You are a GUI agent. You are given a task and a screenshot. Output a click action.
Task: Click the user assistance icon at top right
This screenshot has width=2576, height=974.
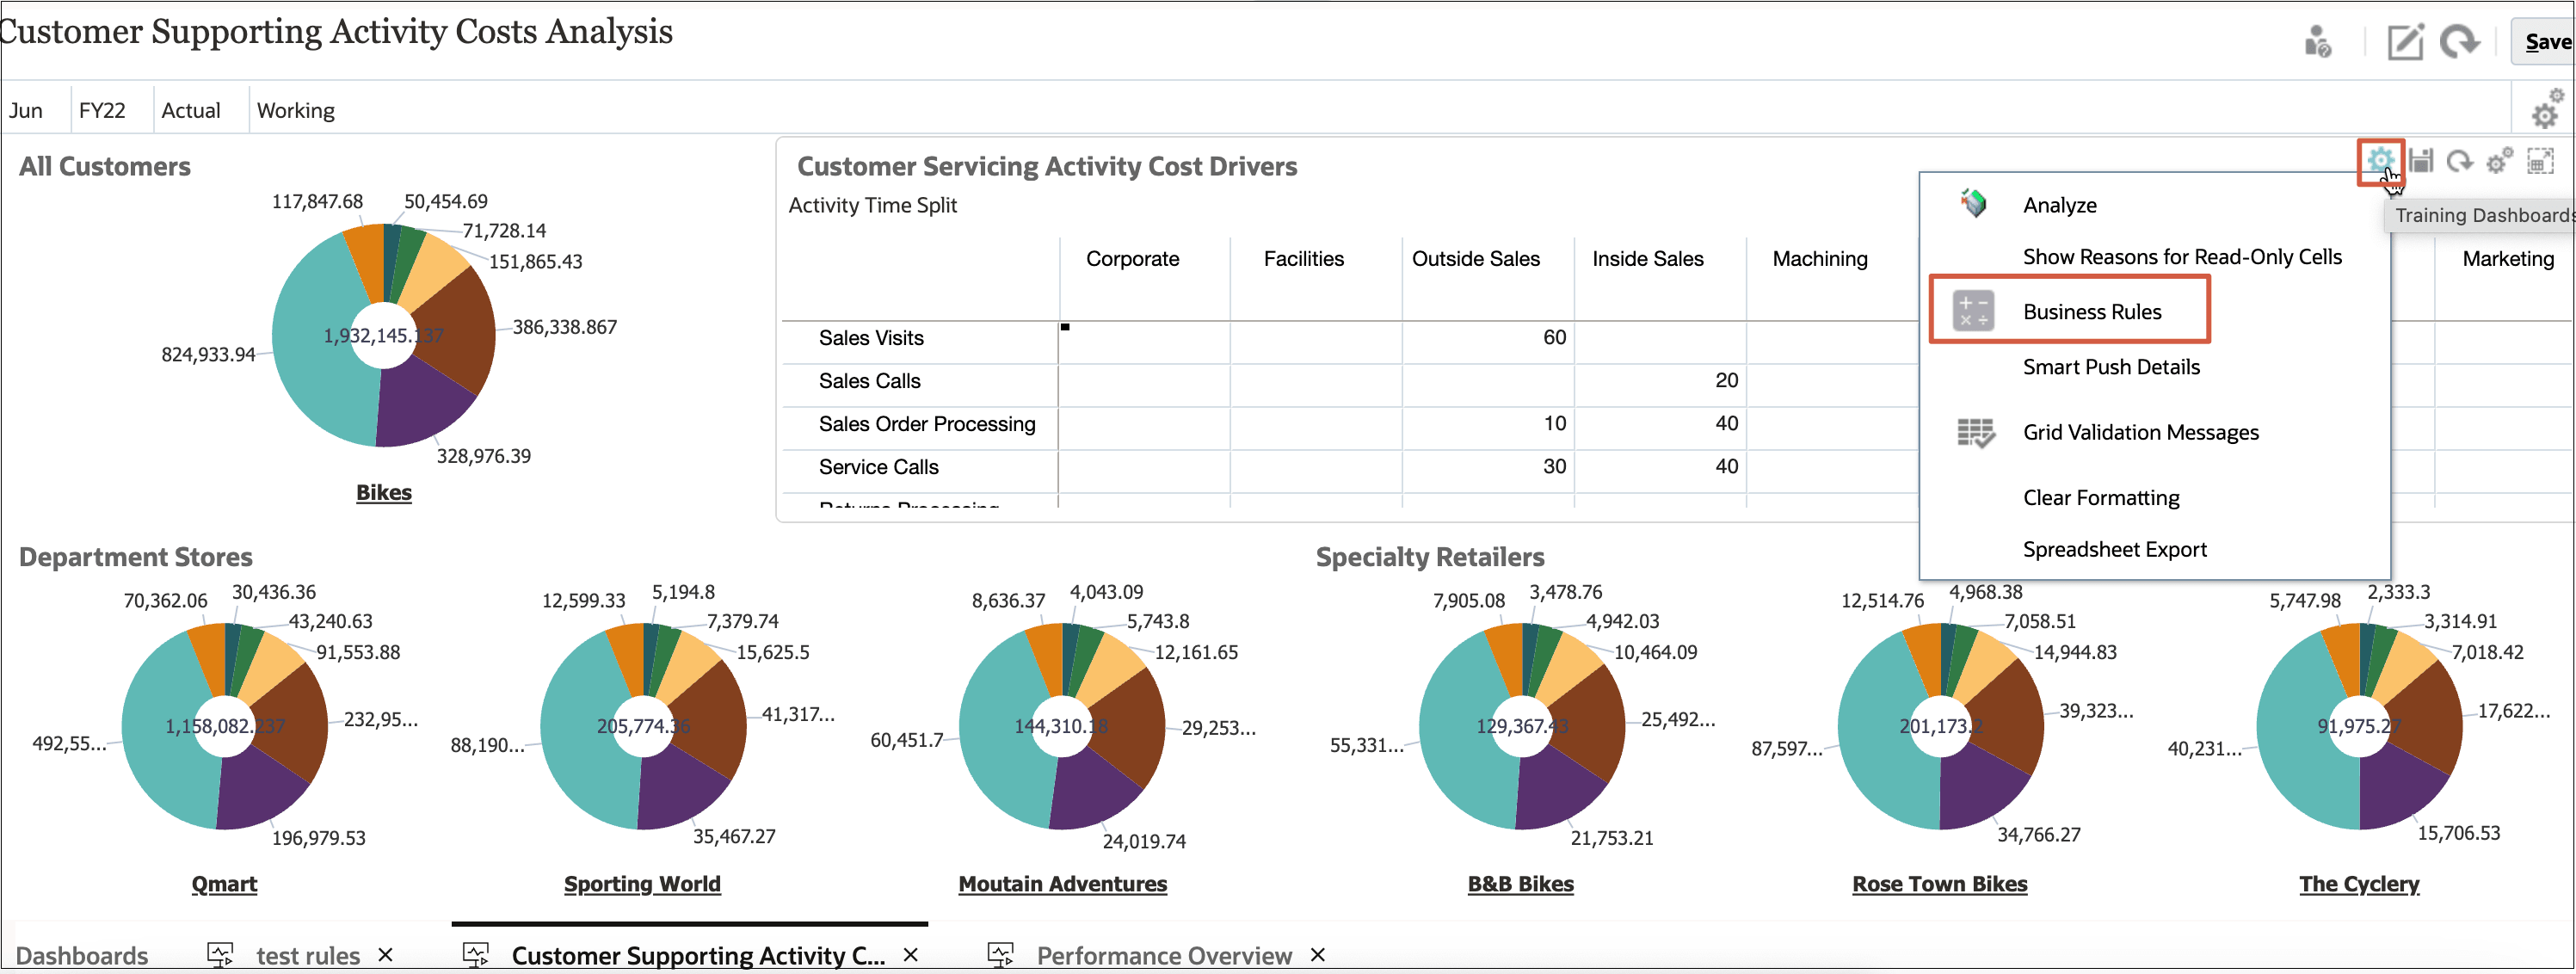point(2319,42)
